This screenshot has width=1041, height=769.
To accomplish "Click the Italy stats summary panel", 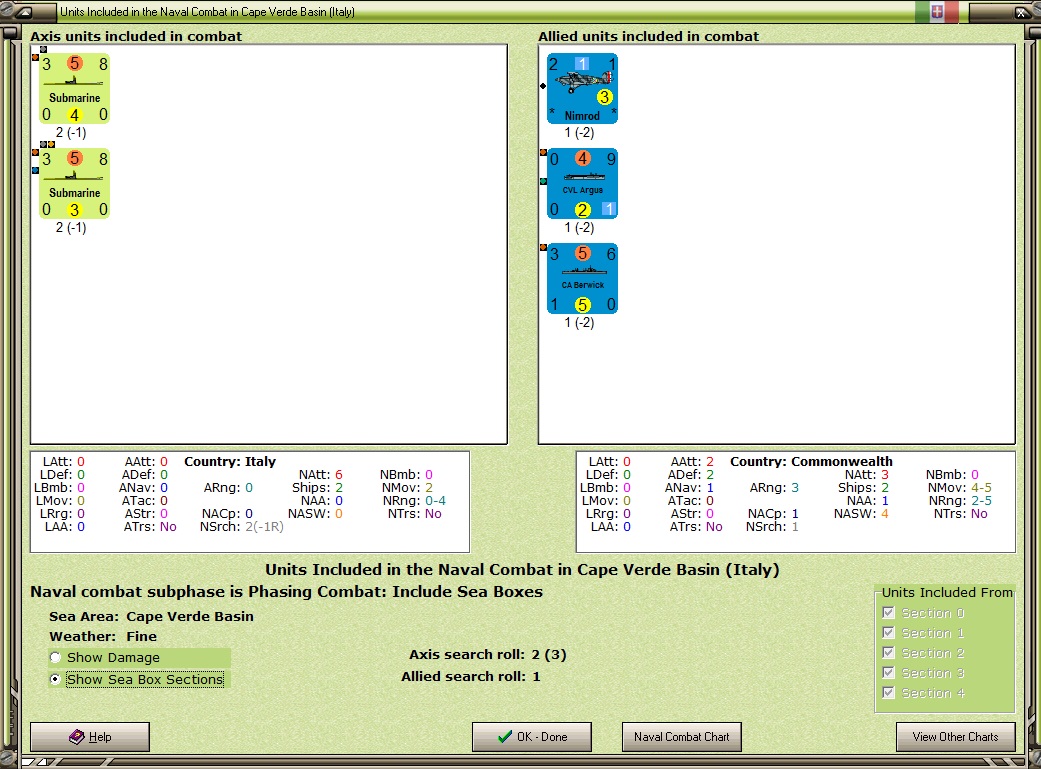I will (x=250, y=502).
